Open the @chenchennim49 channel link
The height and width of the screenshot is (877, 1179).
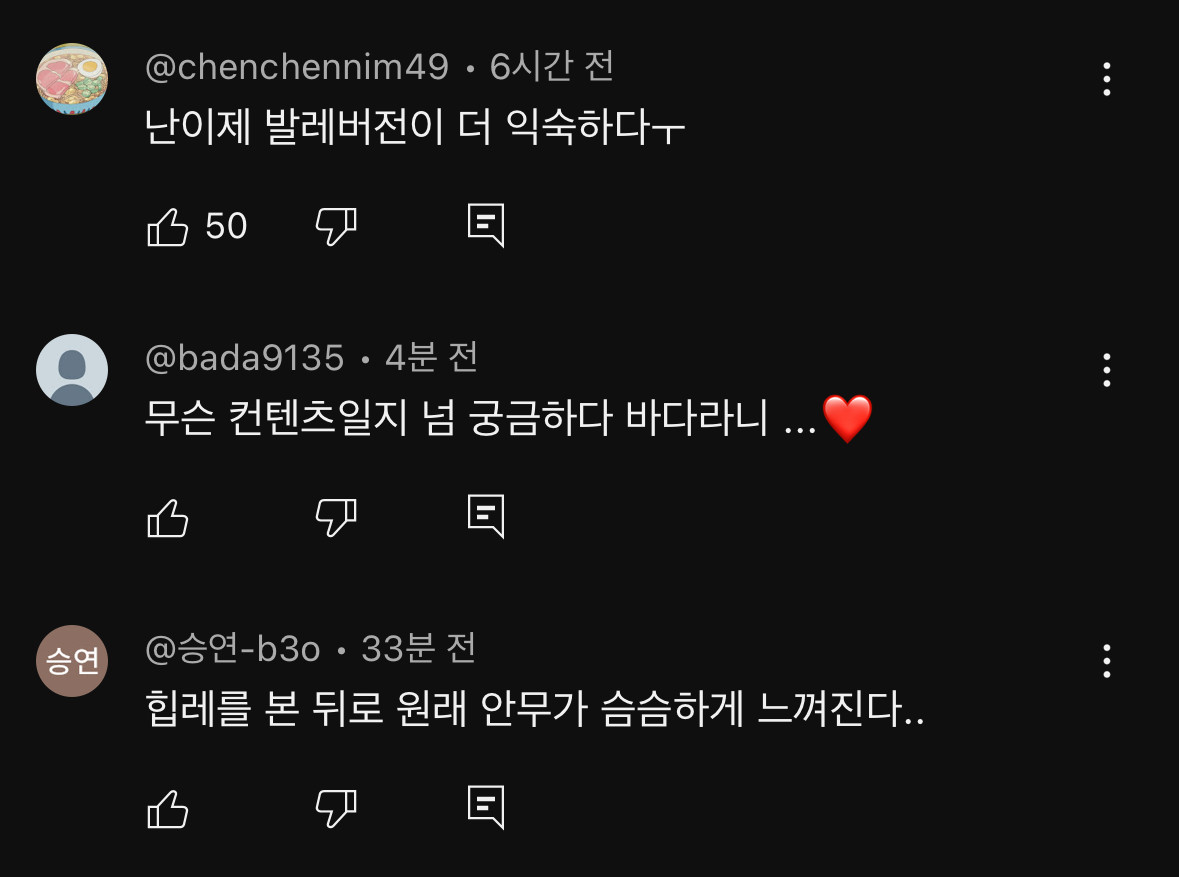[x=297, y=68]
